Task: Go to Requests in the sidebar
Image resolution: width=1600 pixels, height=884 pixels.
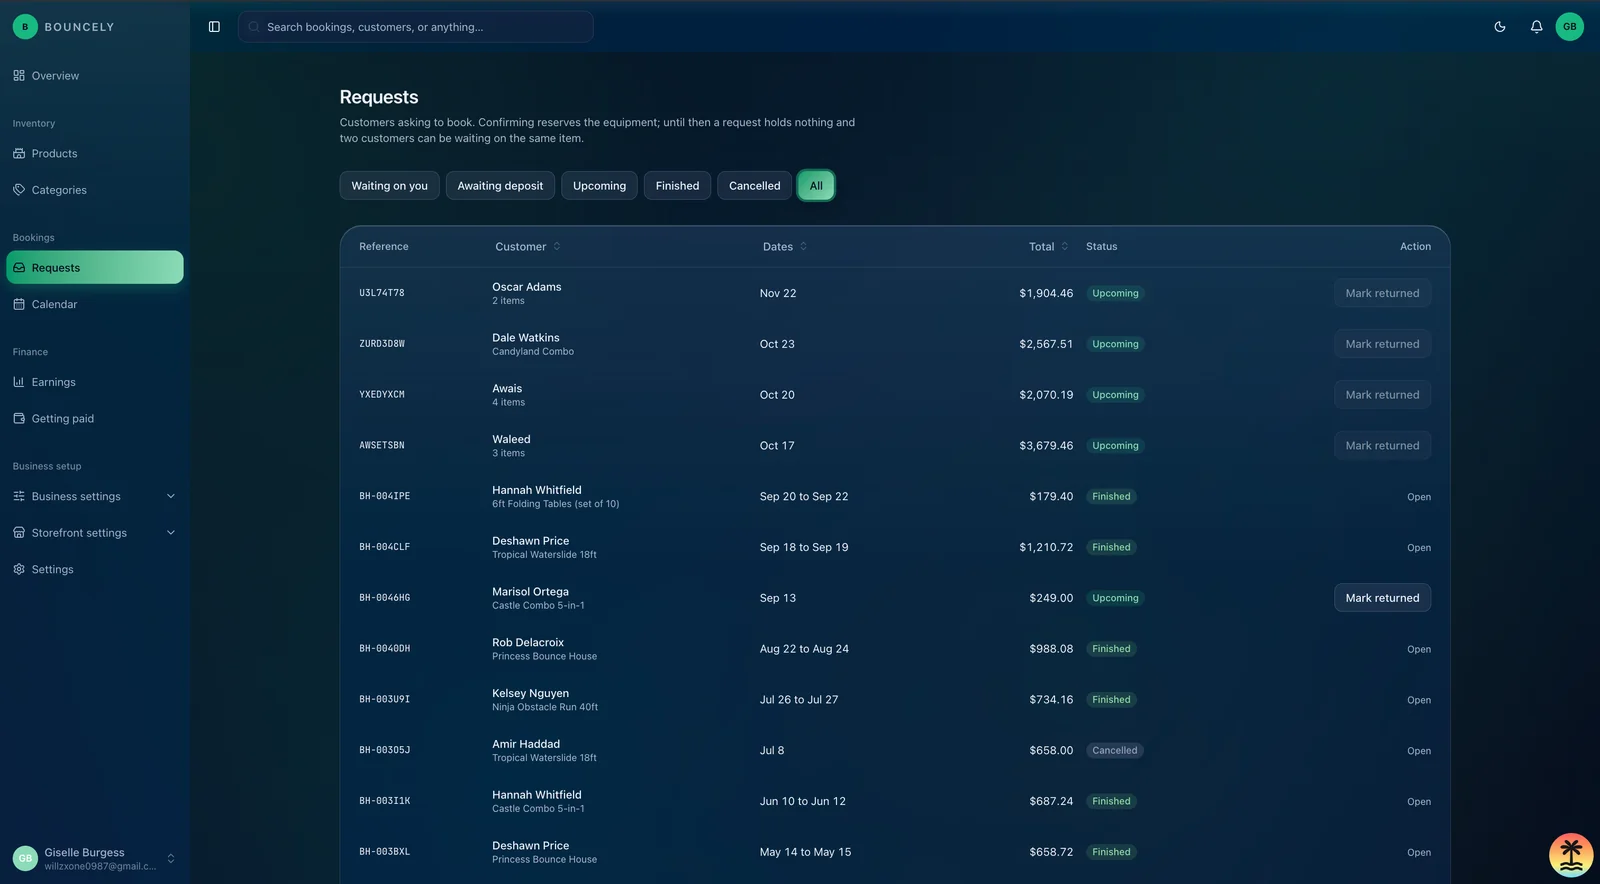Action: (95, 267)
